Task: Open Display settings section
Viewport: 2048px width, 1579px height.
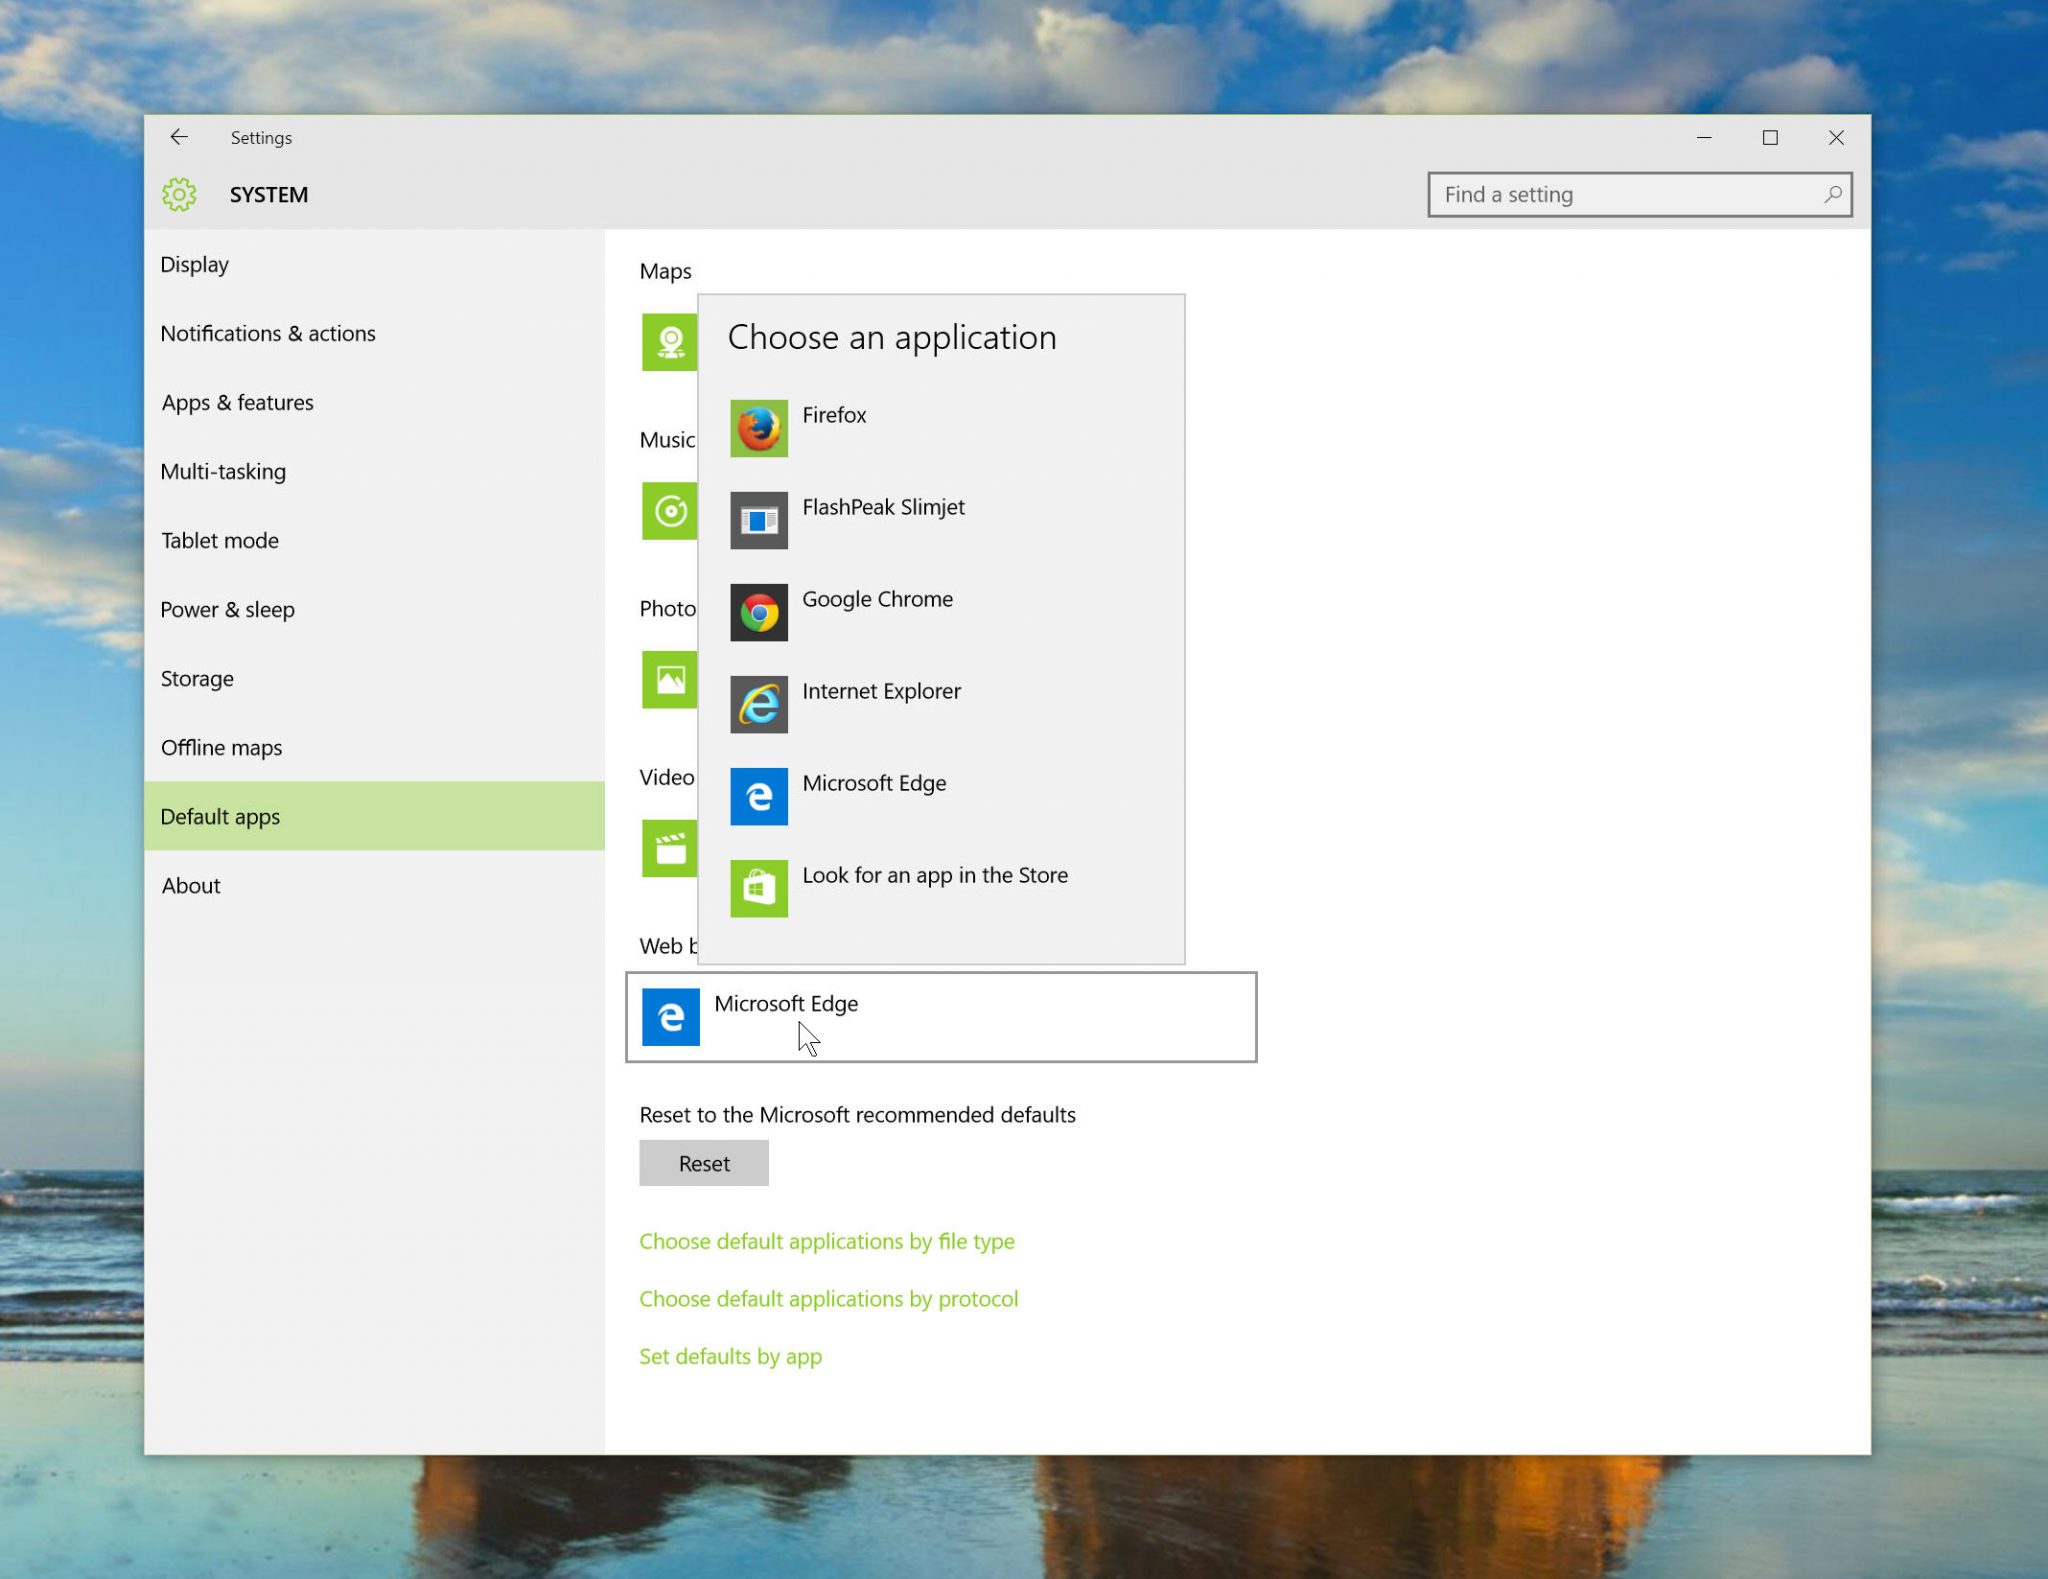Action: tap(192, 262)
